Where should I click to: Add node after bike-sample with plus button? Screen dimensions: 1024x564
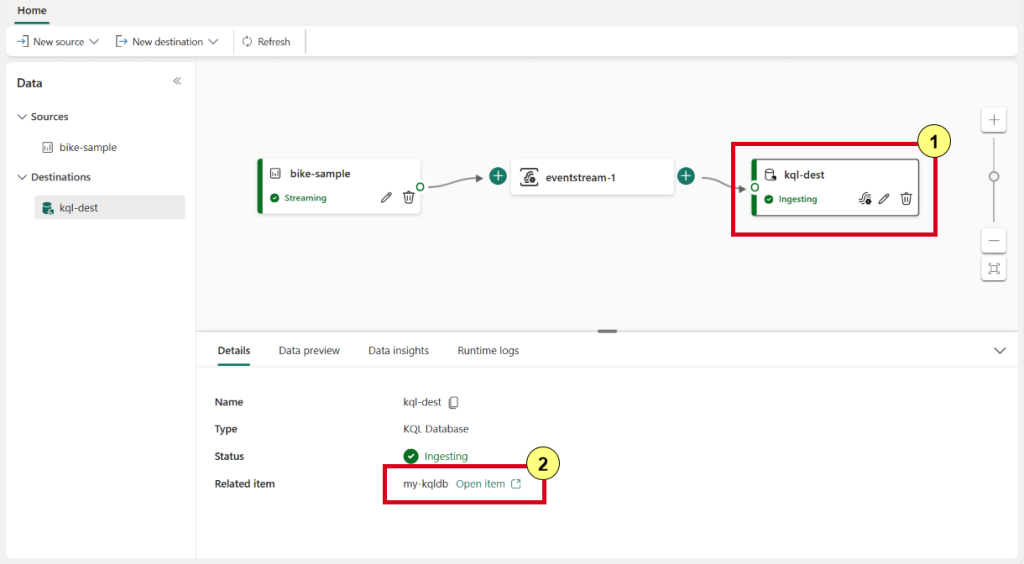point(498,176)
